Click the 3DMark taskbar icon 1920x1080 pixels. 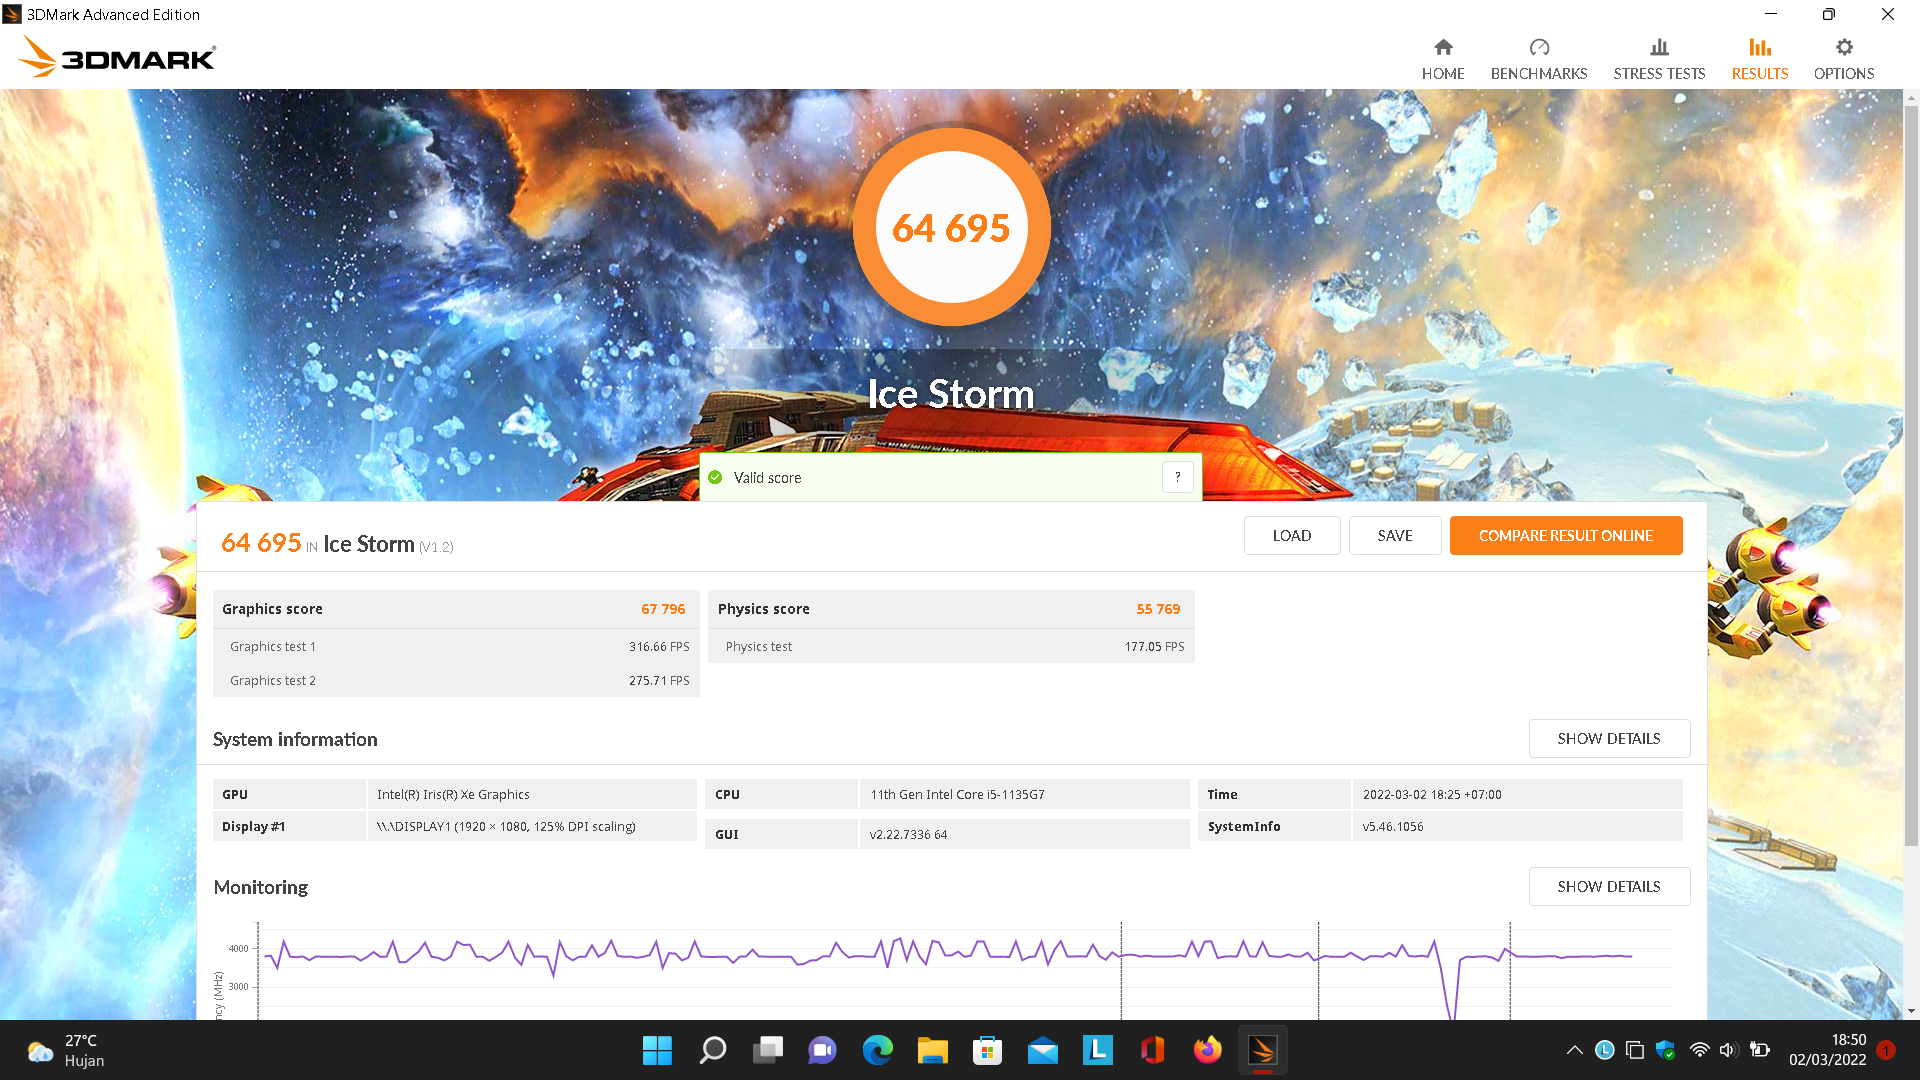1262,1050
